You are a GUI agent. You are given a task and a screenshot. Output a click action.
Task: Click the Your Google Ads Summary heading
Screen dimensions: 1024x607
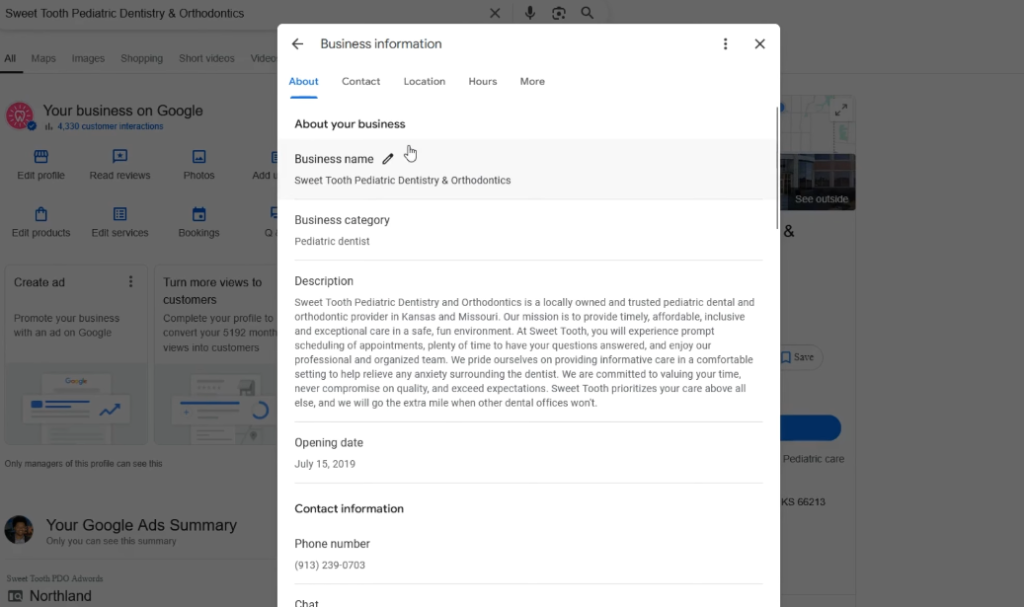coord(141,525)
